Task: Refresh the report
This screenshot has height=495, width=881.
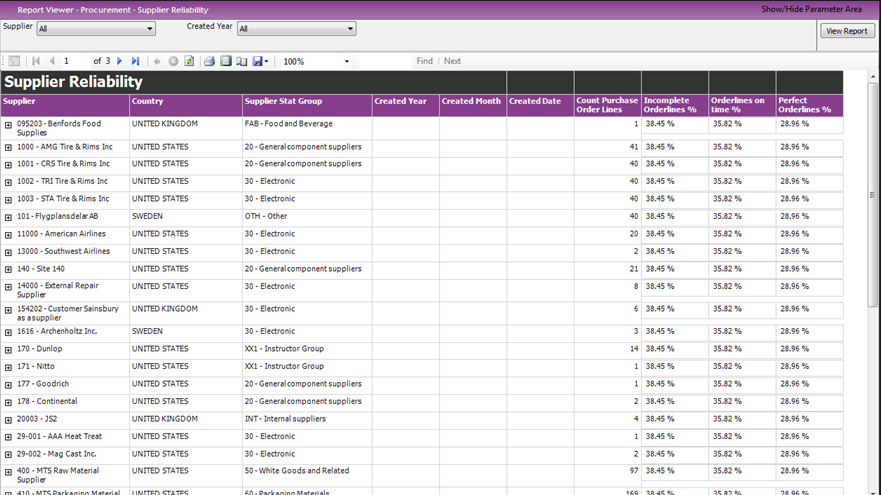Action: click(189, 61)
